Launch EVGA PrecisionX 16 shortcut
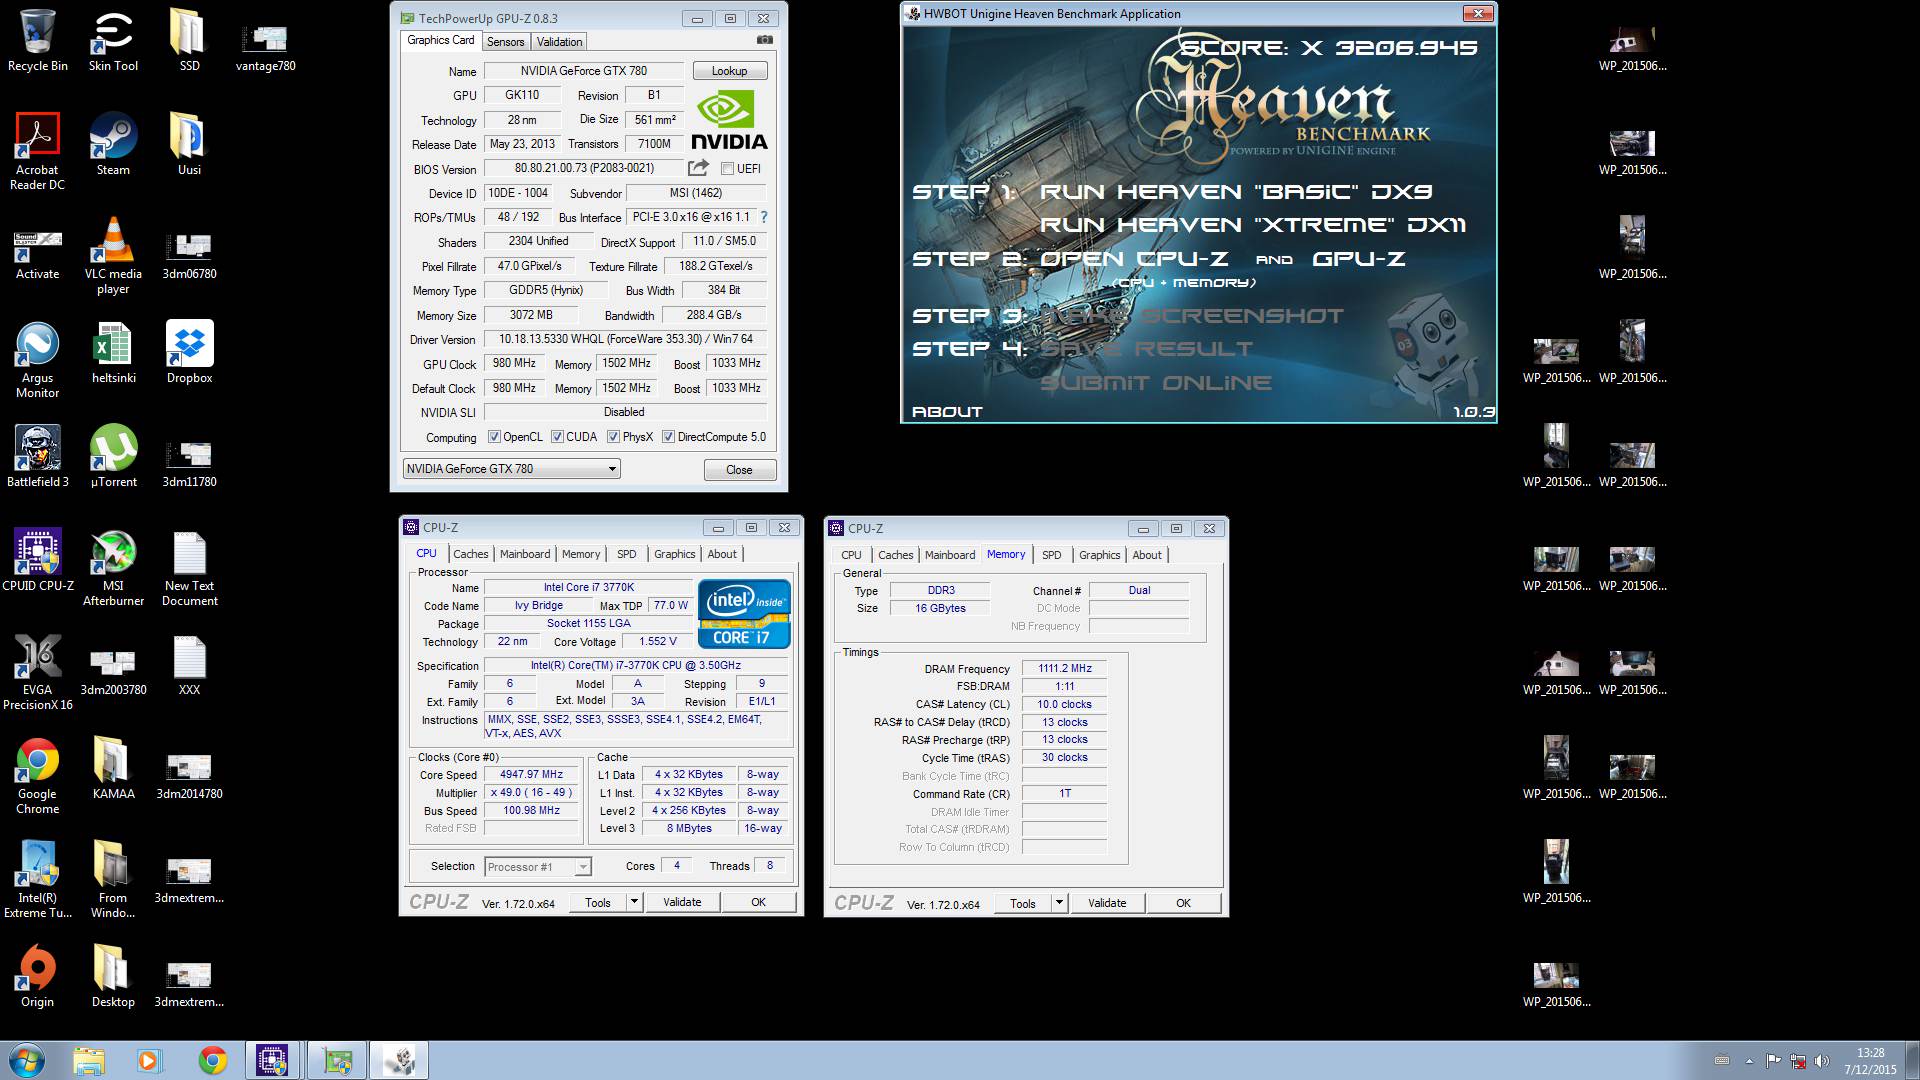 38,671
